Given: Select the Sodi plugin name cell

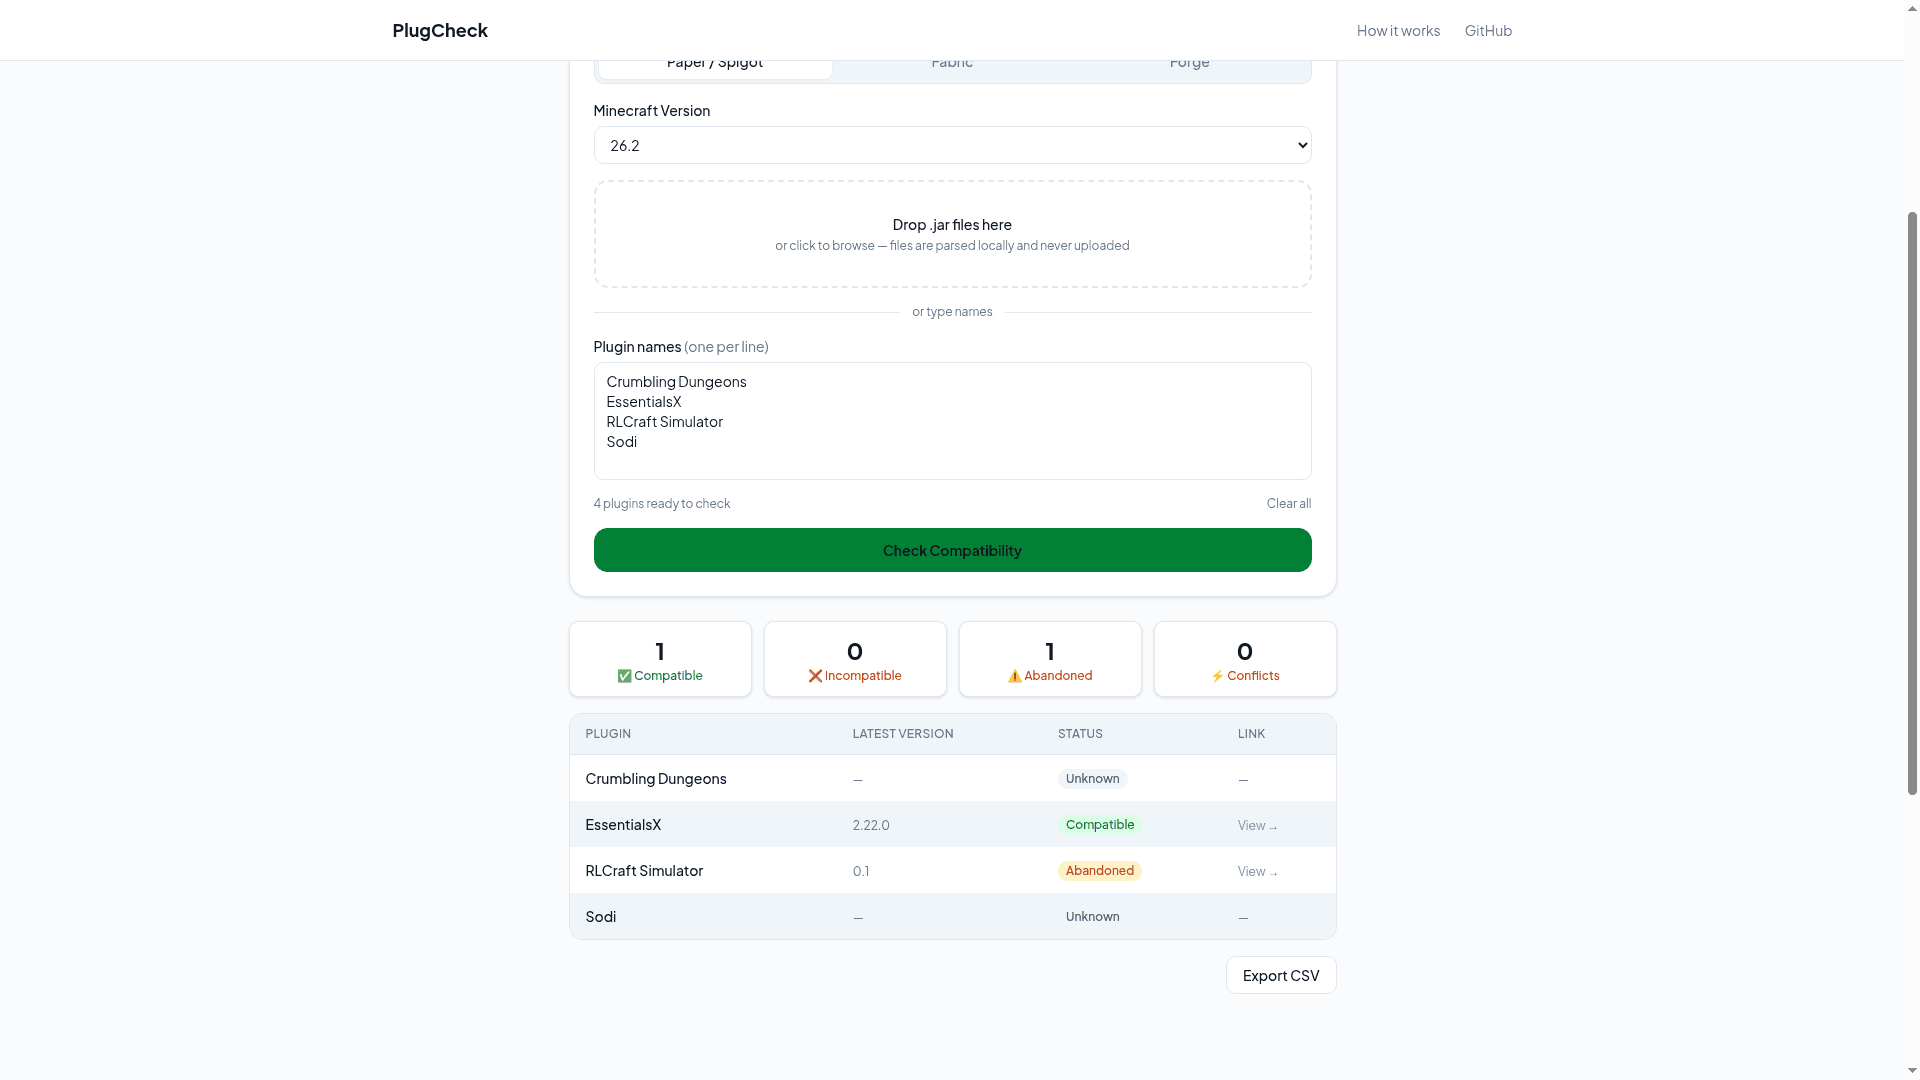Looking at the screenshot, I should click(601, 916).
